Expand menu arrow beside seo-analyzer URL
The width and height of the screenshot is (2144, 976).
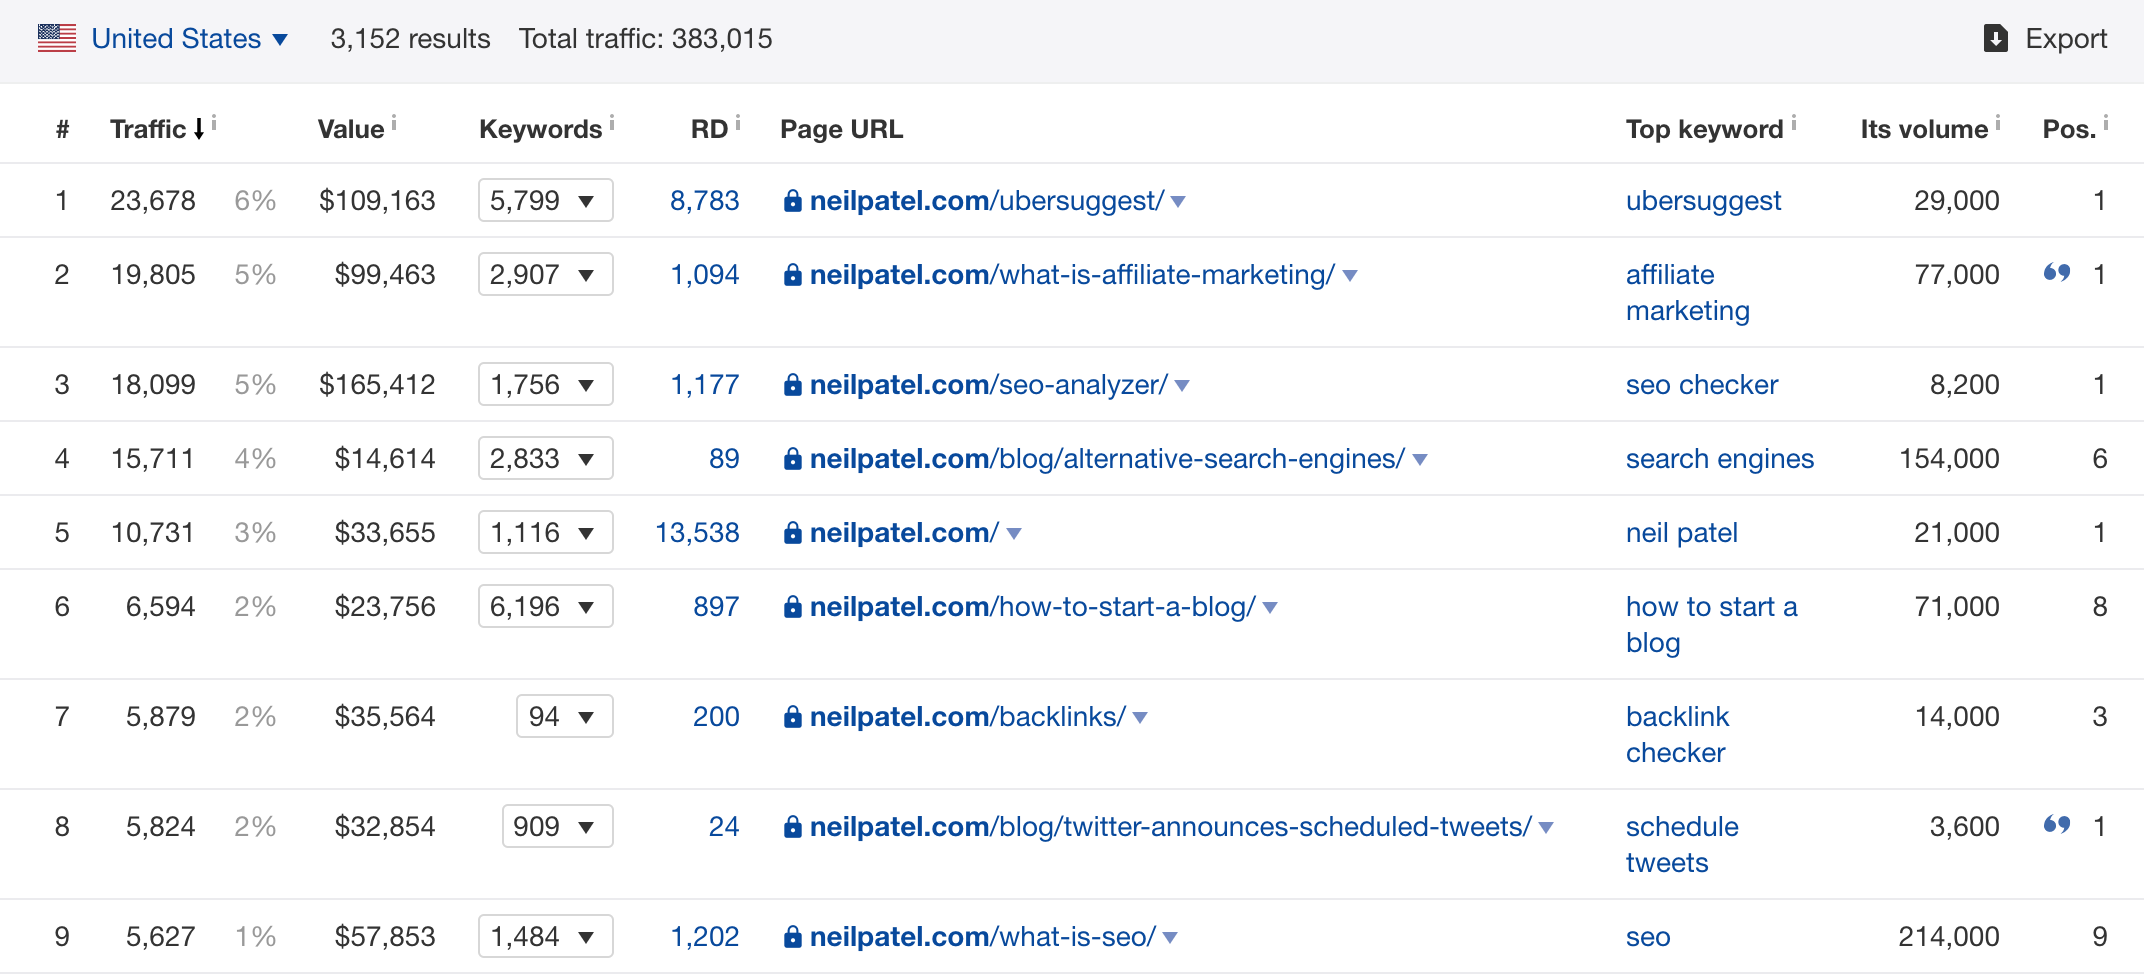tap(1182, 386)
